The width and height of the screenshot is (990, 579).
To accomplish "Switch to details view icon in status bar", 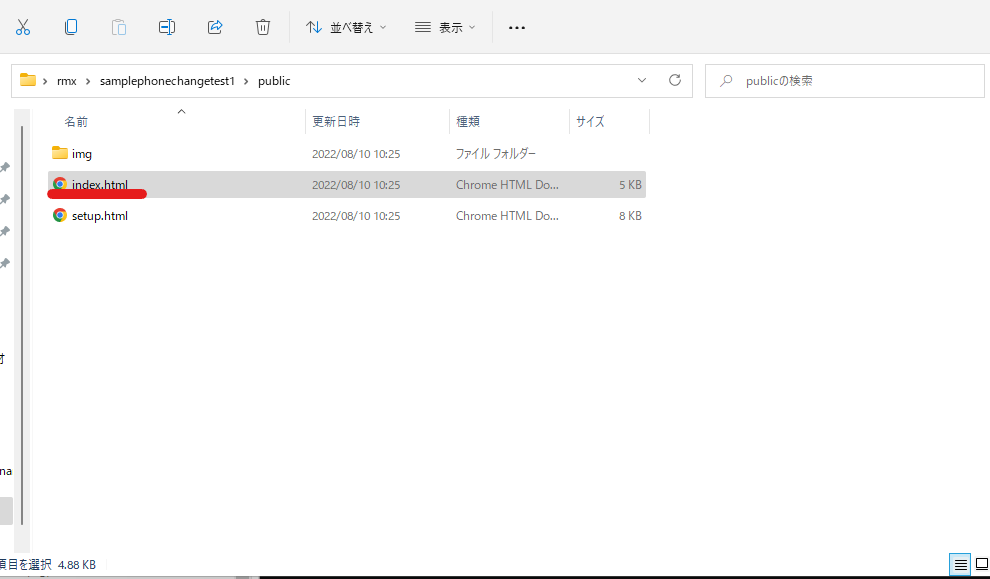I will tap(960, 564).
